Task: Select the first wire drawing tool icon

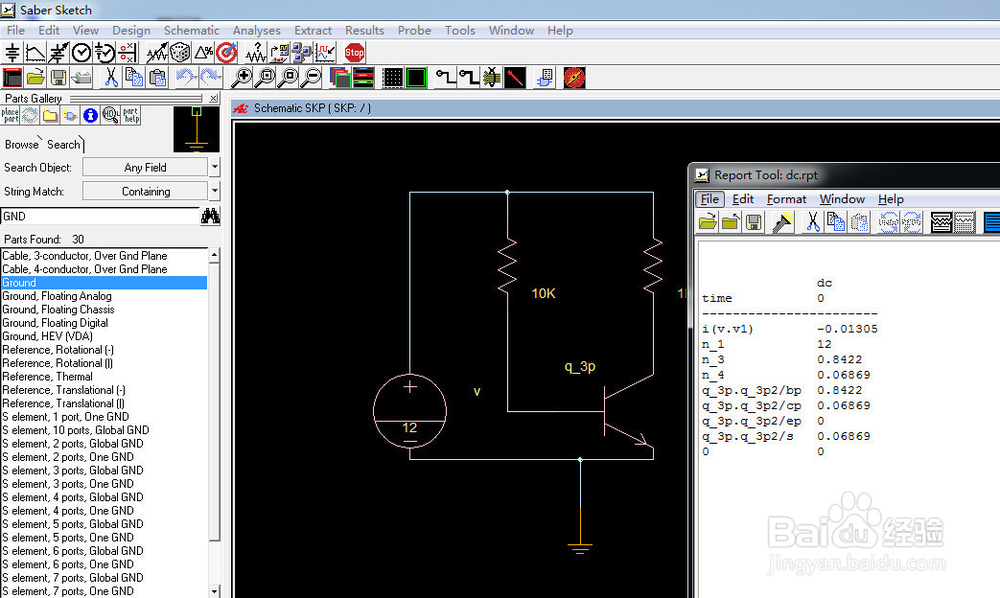Action: click(x=445, y=78)
